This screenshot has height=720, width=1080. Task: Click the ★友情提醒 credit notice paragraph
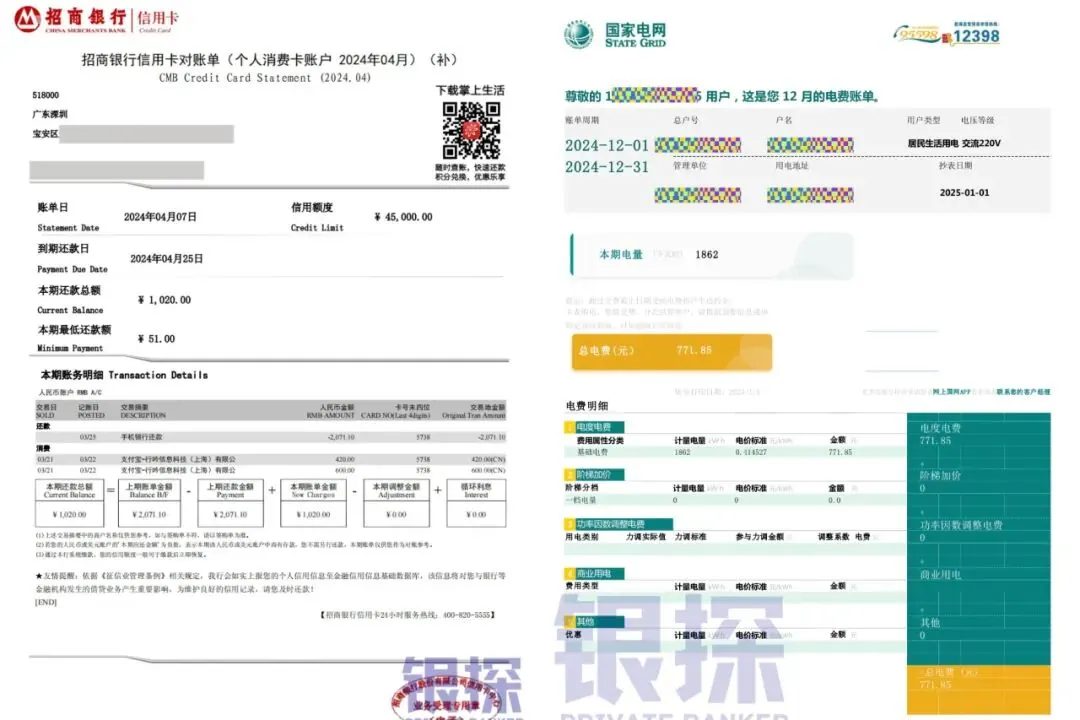tap(271, 582)
